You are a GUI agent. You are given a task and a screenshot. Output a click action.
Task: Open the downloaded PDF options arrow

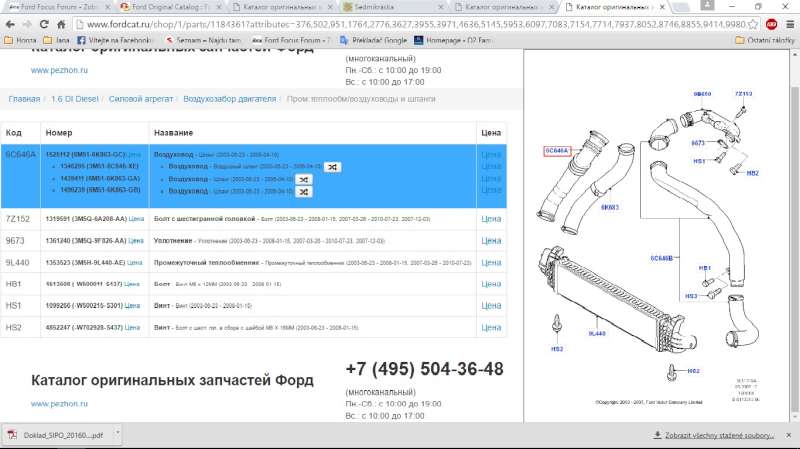118,434
